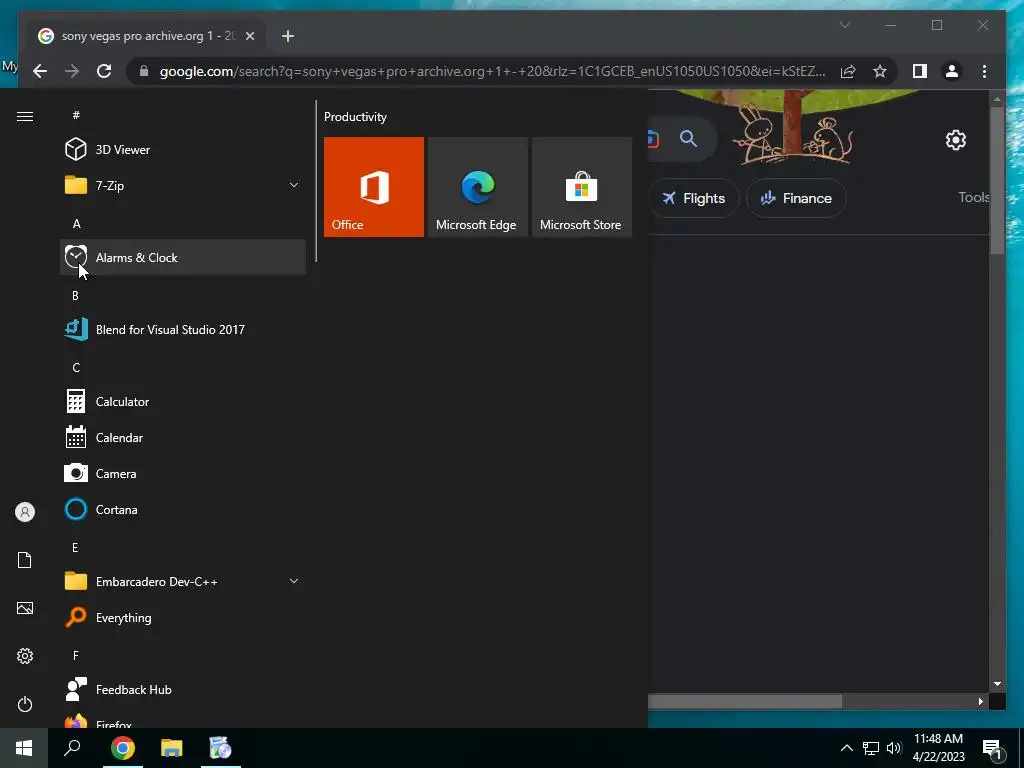Expand the 7-Zip folder chevron
Image resolution: width=1024 pixels, height=768 pixels.
[x=294, y=185]
